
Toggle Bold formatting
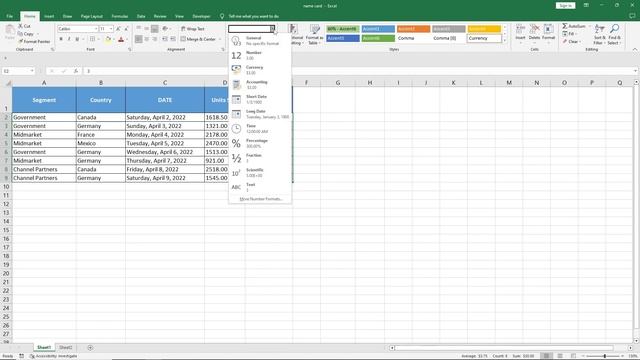tap(61, 39)
